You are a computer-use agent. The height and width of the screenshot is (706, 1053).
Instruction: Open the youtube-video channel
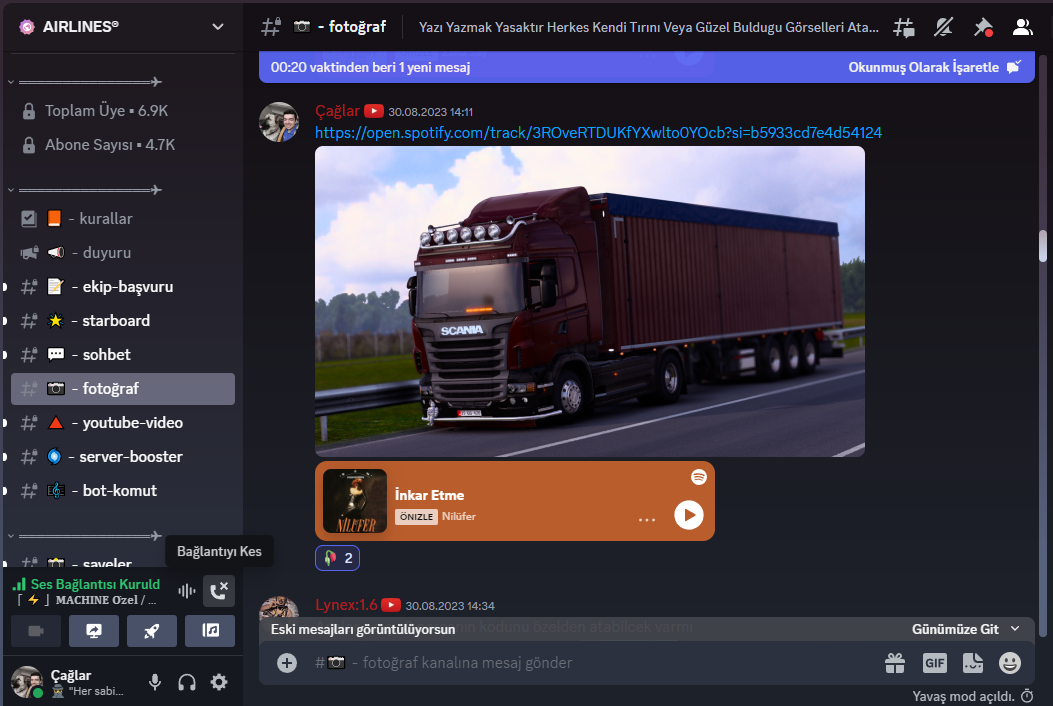tap(123, 423)
